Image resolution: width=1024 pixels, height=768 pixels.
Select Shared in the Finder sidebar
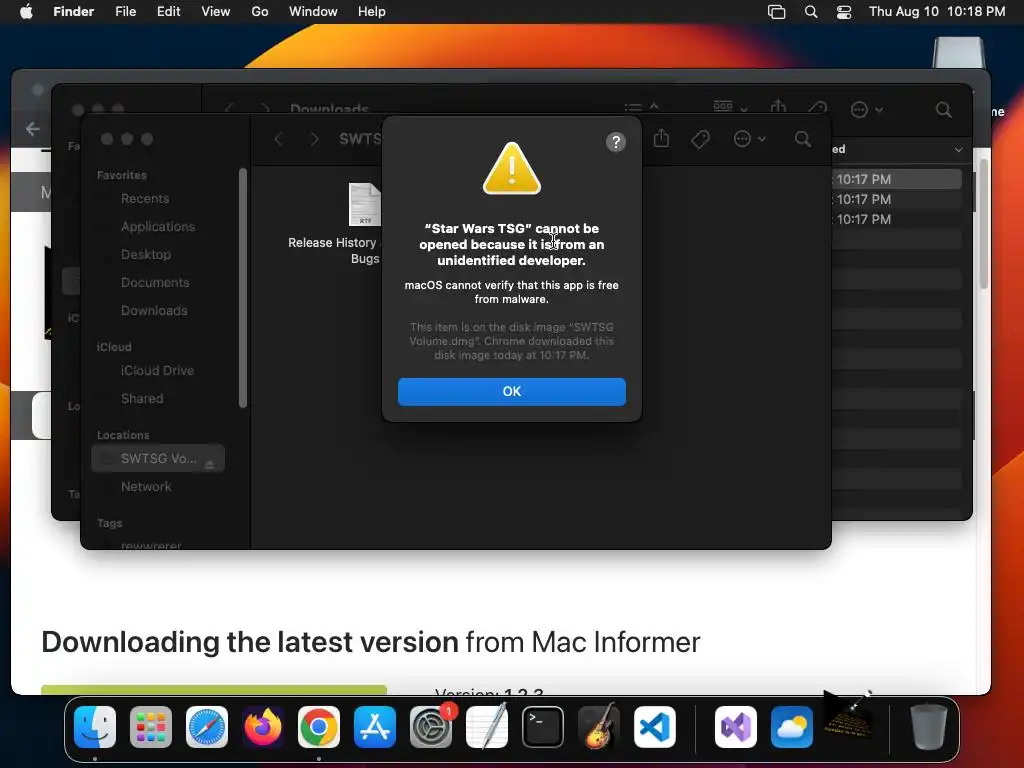(x=142, y=398)
